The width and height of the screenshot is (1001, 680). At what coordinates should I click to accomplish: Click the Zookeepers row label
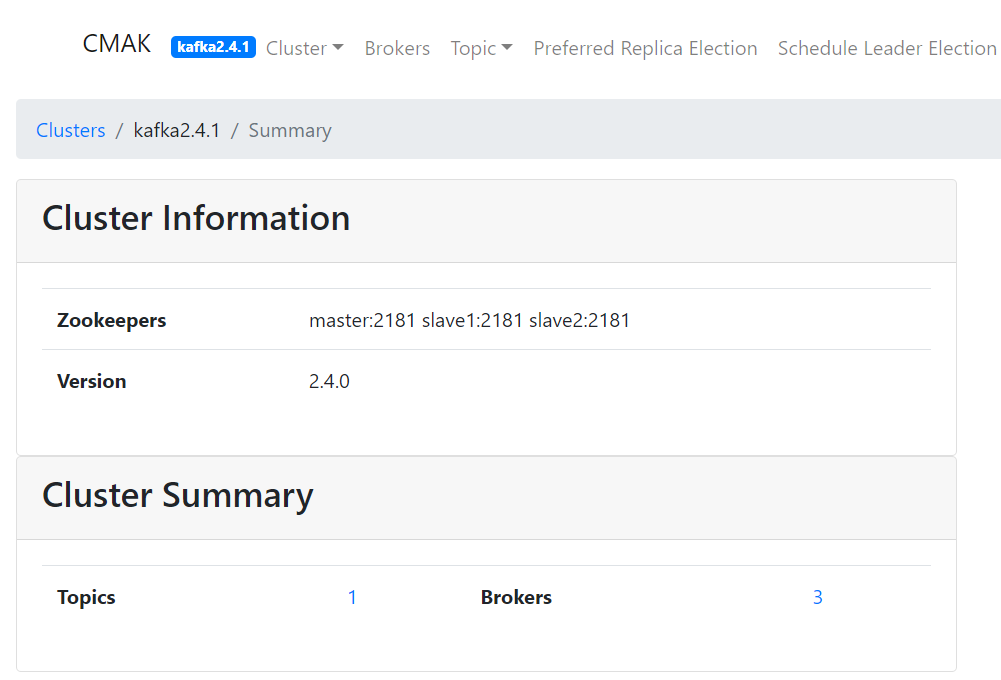[112, 320]
